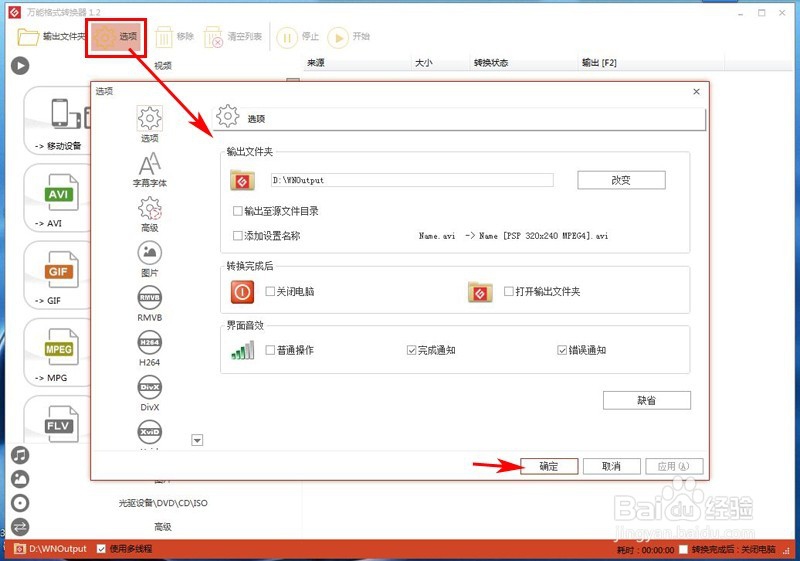Click the folder icon beside 打开输出文件夹
Image resolution: width=800 pixels, height=561 pixels.
click(x=480, y=292)
